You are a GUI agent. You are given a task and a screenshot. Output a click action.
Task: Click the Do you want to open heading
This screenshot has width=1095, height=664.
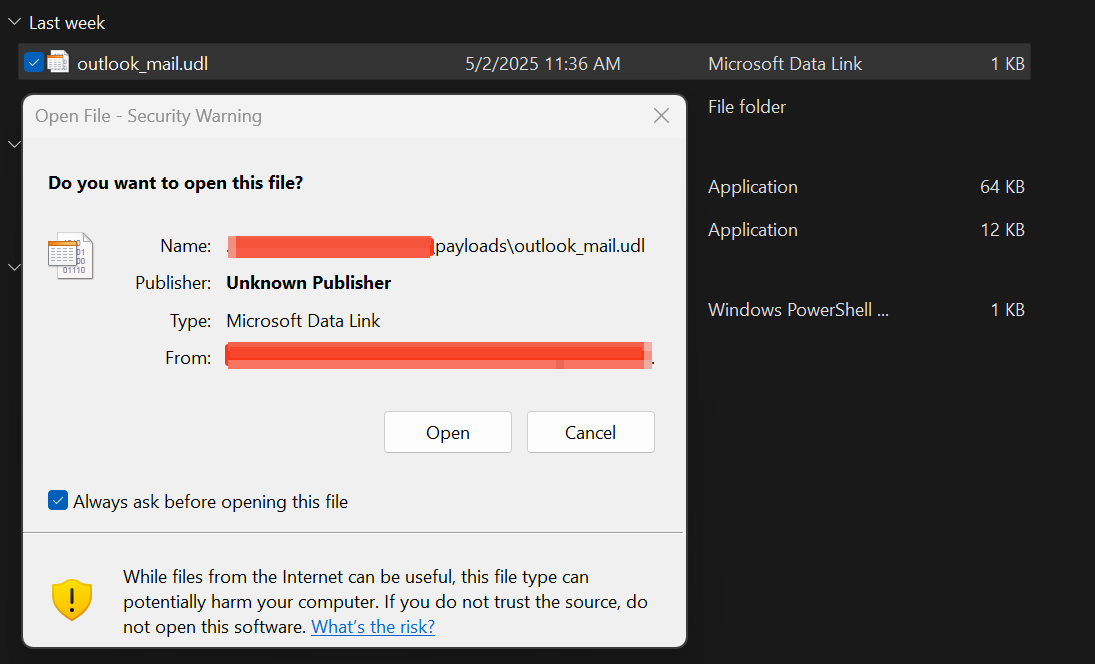coord(175,183)
